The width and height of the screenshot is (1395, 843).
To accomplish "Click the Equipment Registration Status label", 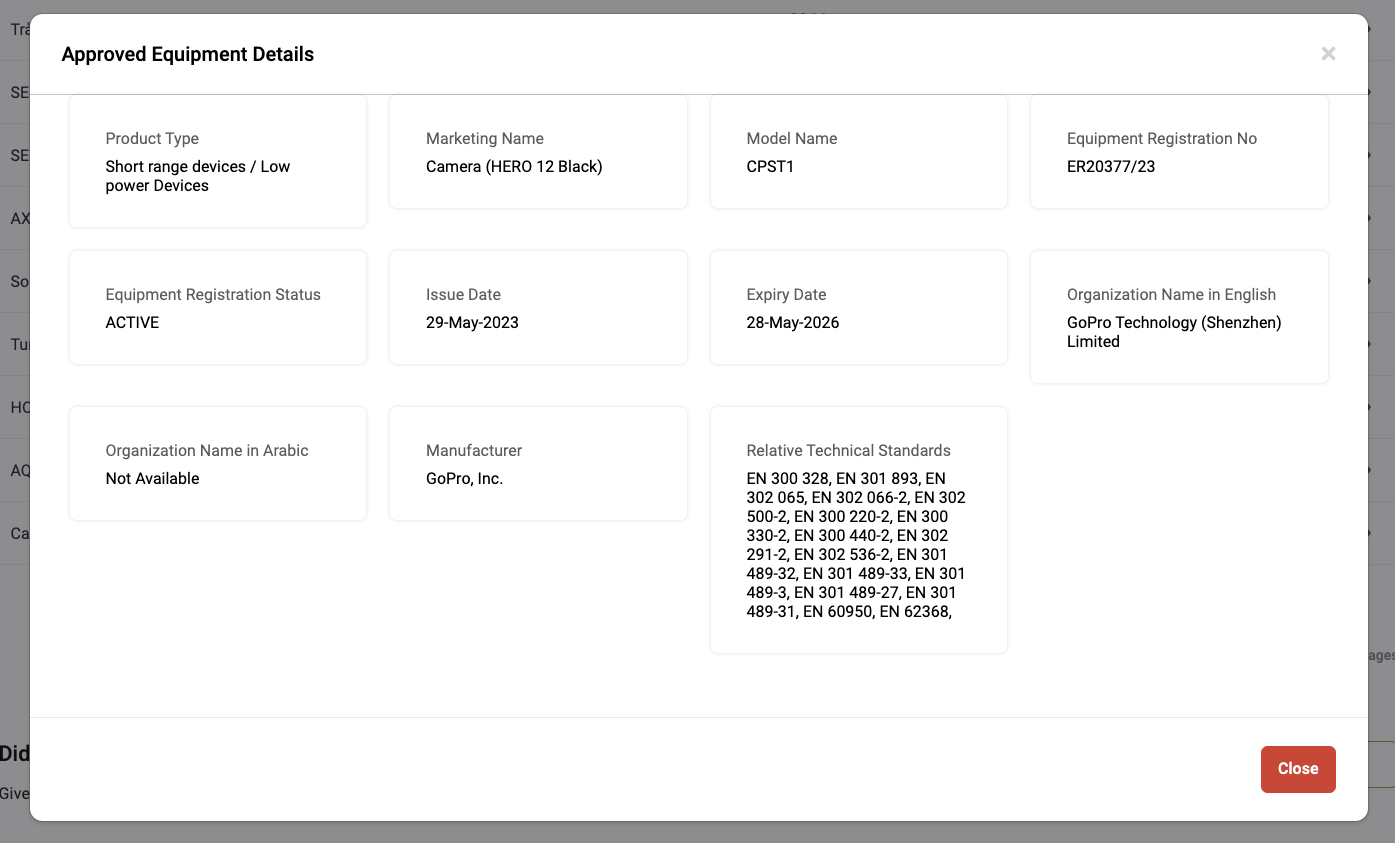I will pyautogui.click(x=213, y=295).
